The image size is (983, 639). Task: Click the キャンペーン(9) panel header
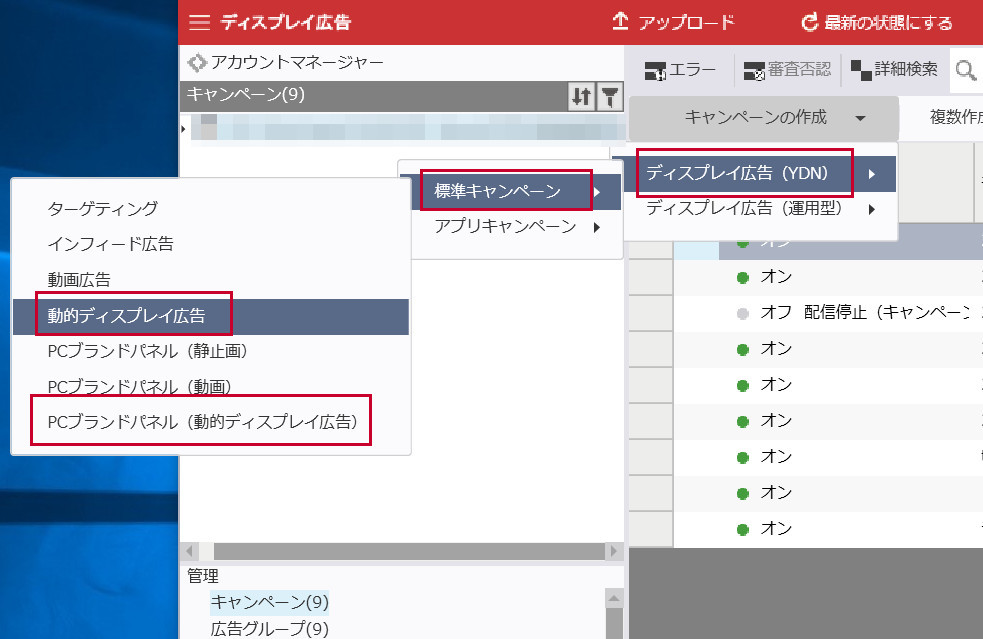[x=376, y=95]
